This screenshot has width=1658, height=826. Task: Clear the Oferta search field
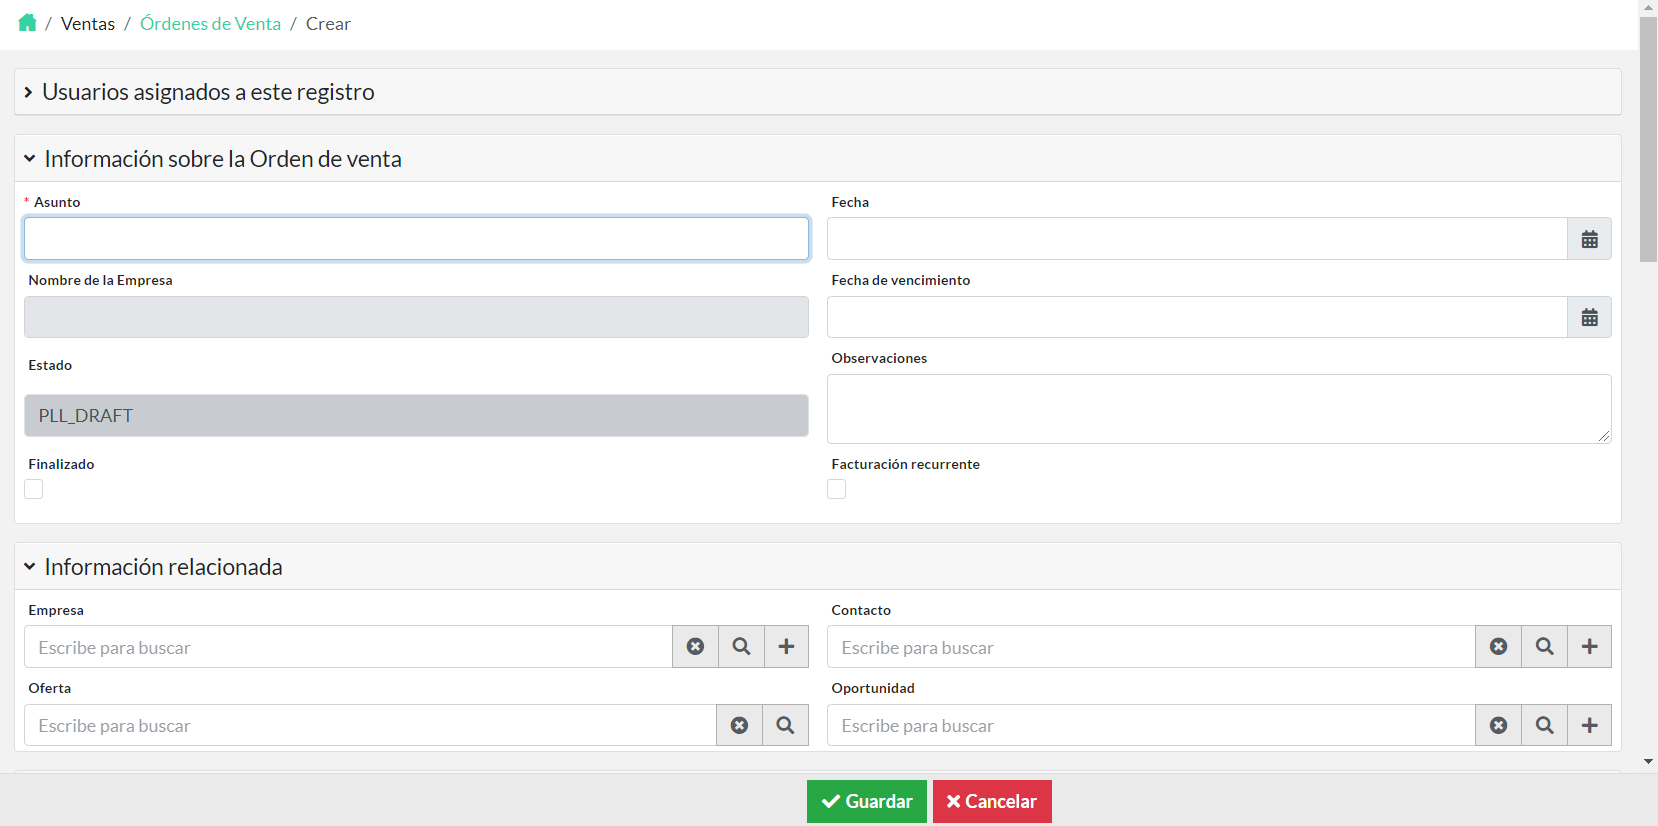click(739, 725)
